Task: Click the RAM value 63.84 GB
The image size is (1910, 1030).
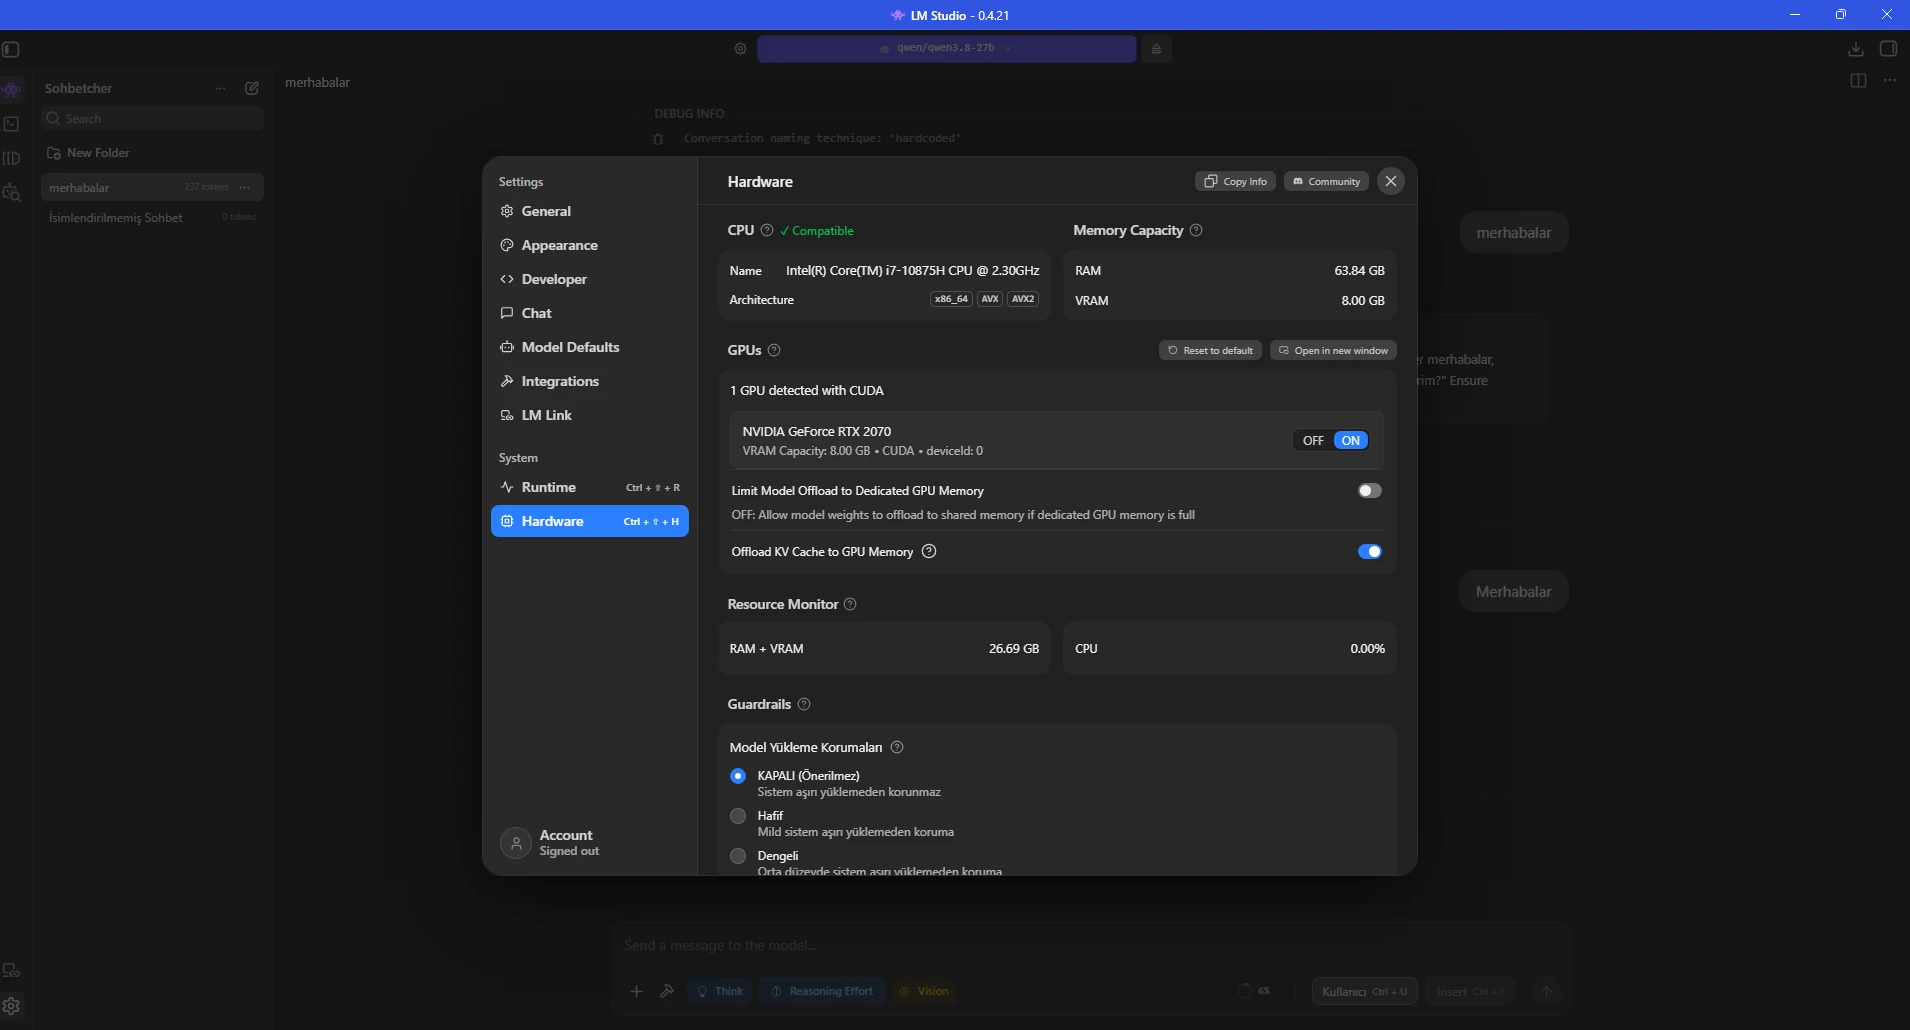Action: tap(1360, 271)
